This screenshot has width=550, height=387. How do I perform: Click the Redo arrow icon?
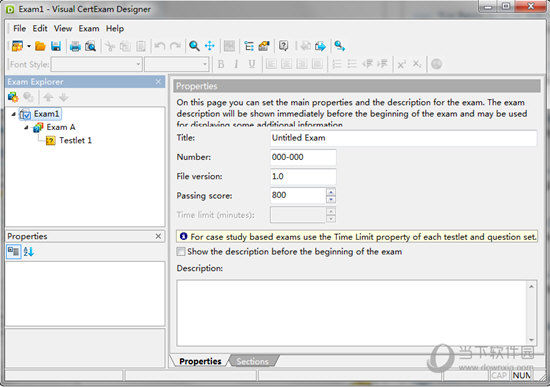click(175, 46)
